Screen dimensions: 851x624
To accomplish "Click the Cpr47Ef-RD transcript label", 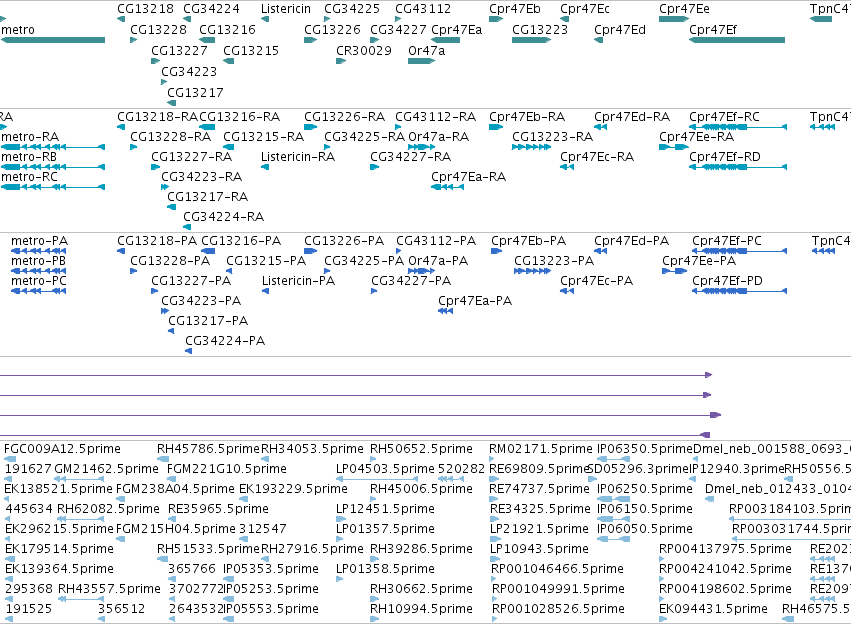I will [725, 157].
